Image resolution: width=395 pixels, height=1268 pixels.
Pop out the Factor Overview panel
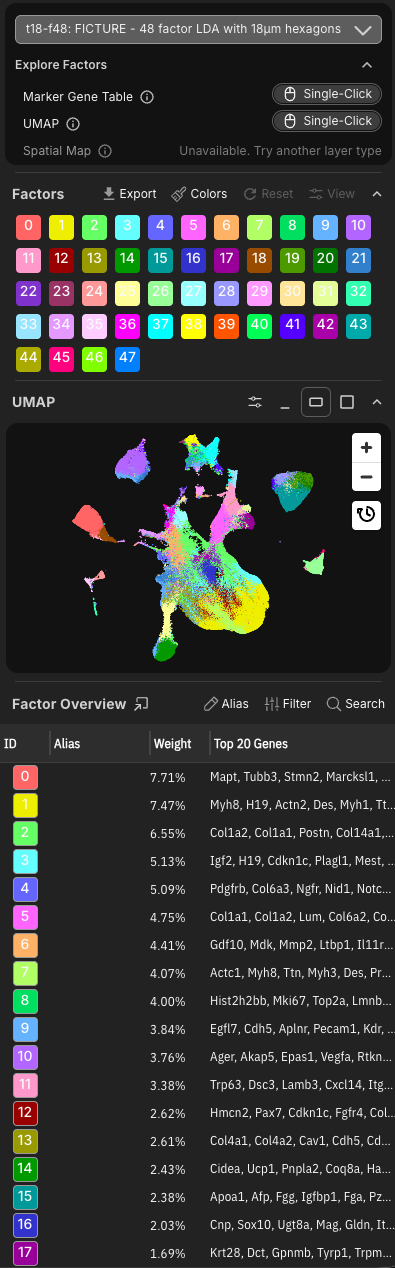tap(141, 704)
